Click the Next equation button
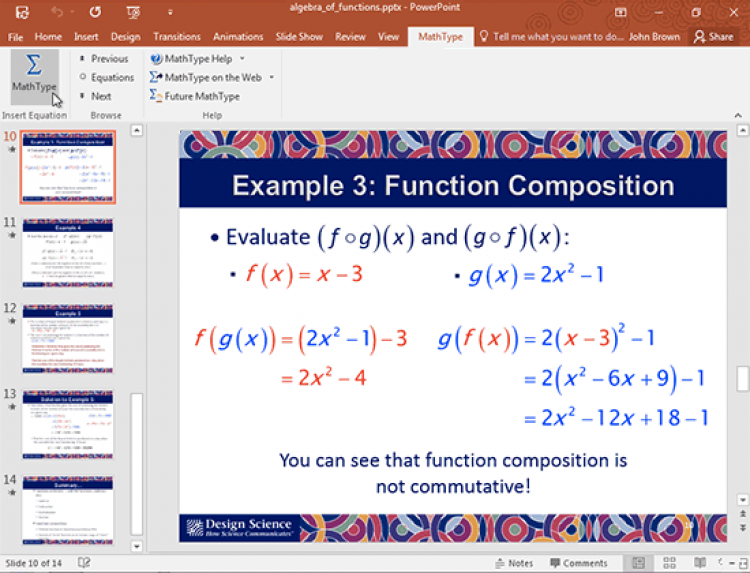This screenshot has height=573, width=750. pos(96,96)
